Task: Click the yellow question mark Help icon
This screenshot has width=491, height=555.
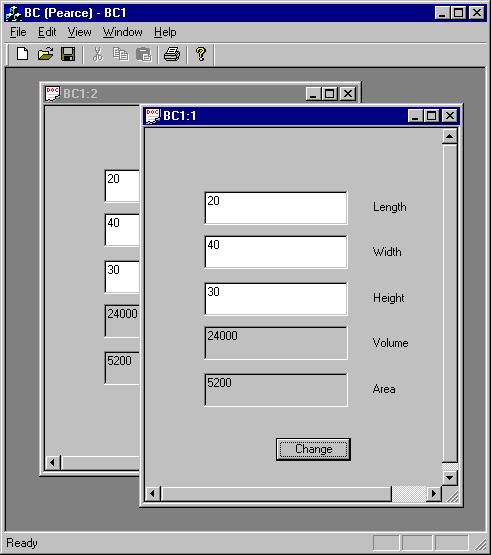Action: 201,55
